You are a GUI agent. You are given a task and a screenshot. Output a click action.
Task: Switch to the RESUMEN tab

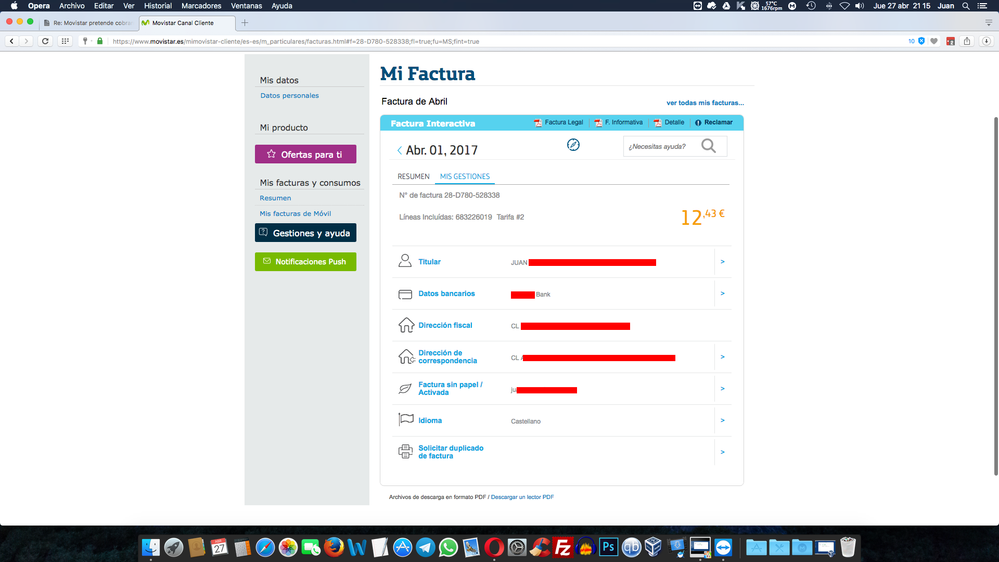point(413,177)
